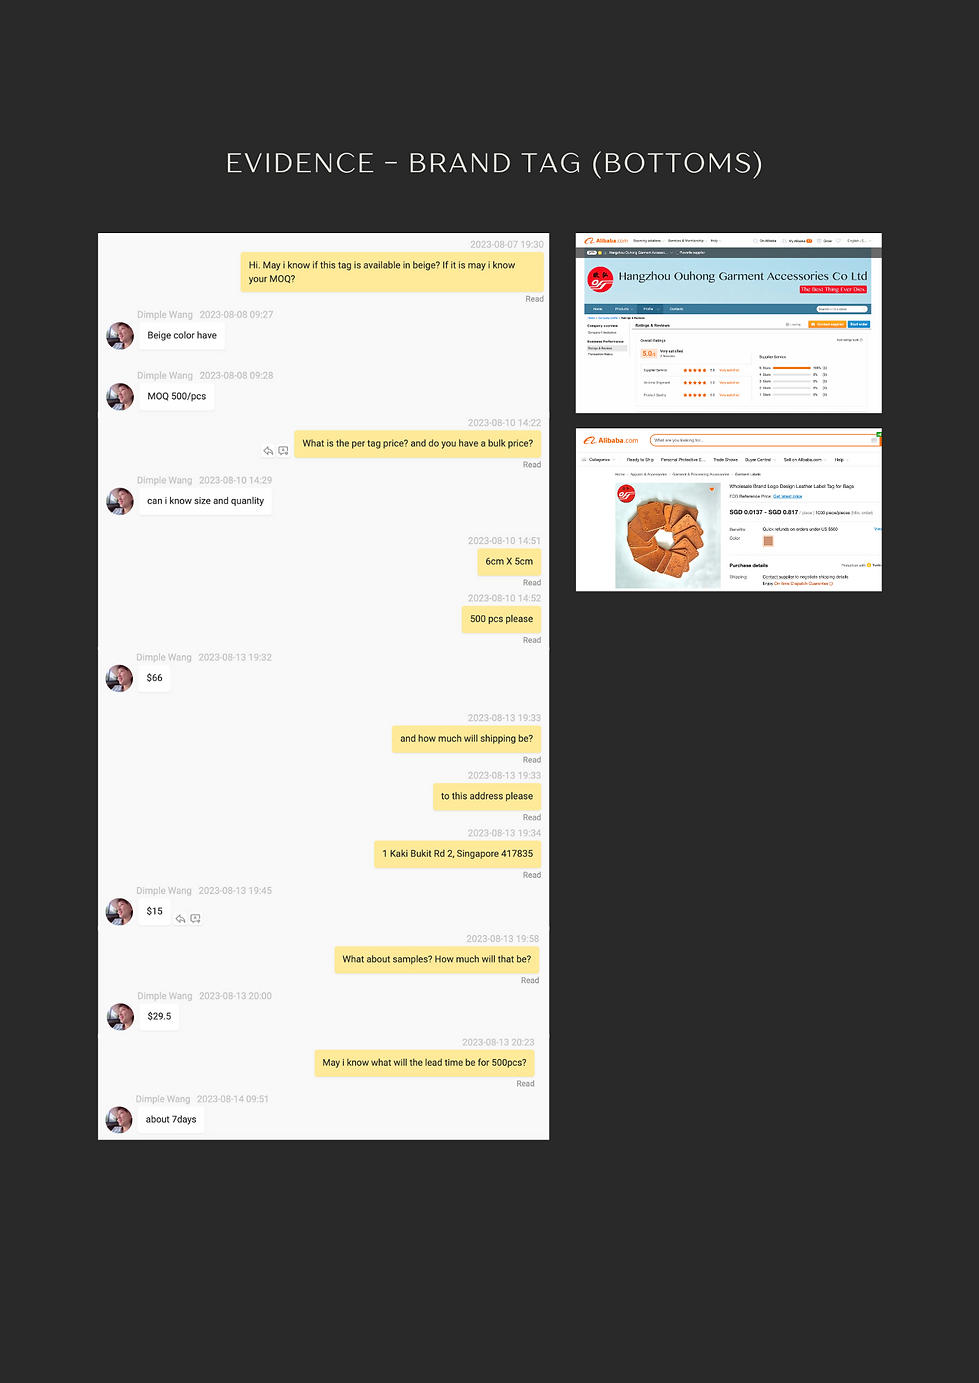
Task: Click the Alibaba.com logo on the supplier page
Action: click(606, 240)
